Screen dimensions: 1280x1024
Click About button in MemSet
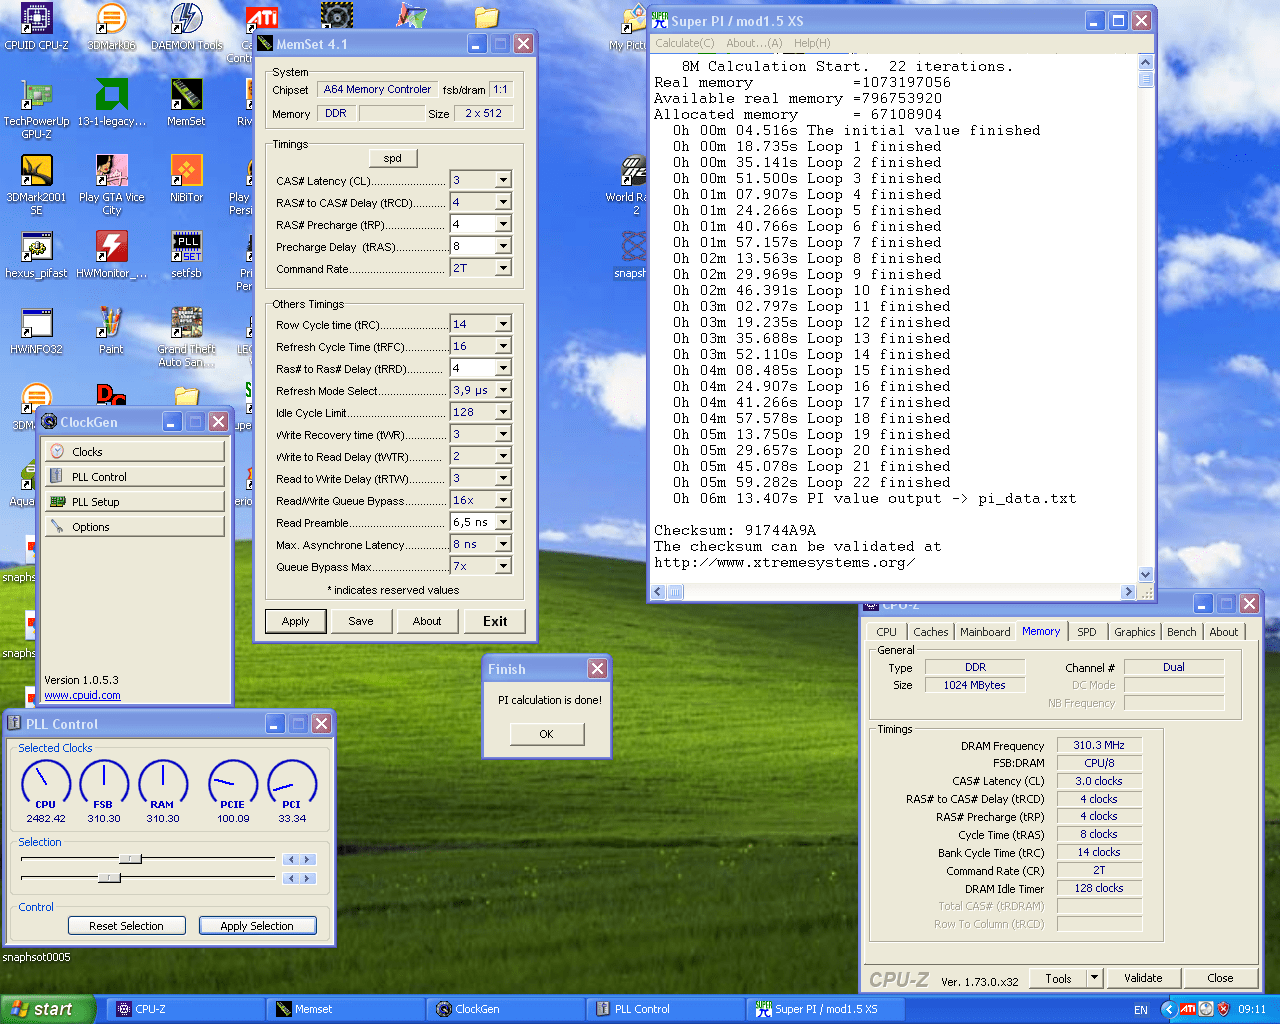click(x=427, y=621)
